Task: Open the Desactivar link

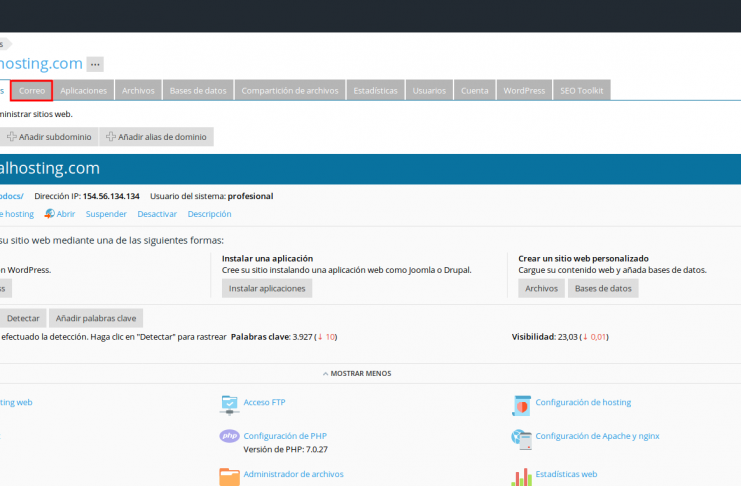Action: [157, 214]
